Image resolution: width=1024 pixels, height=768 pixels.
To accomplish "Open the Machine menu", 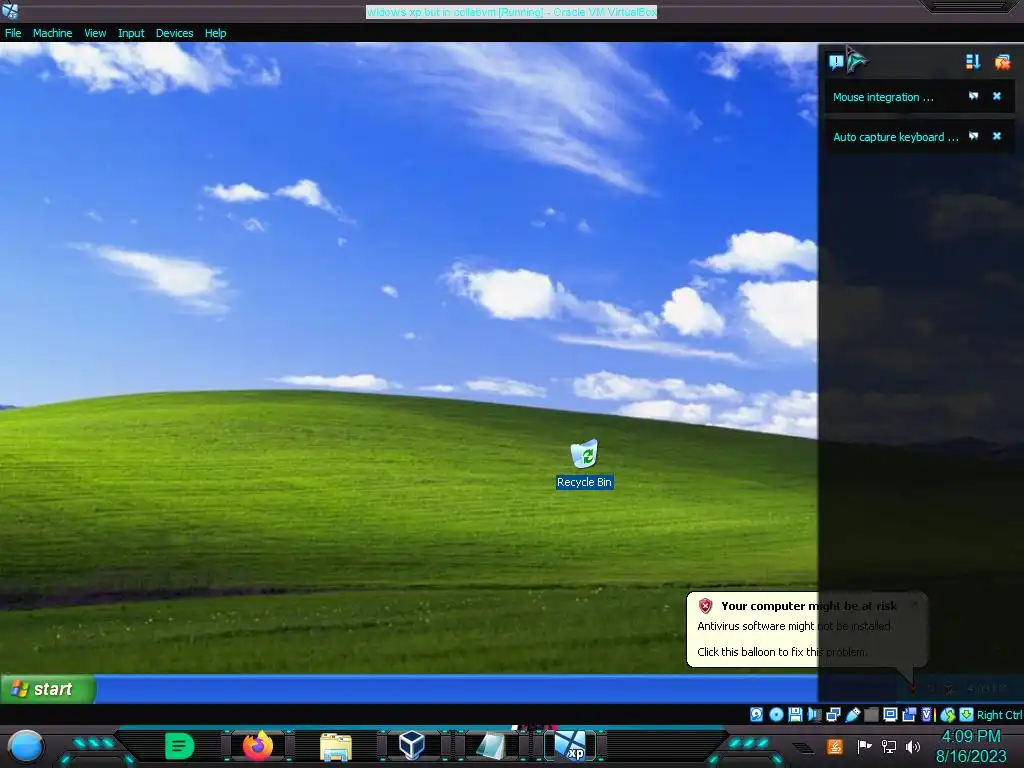I will 52,33.
